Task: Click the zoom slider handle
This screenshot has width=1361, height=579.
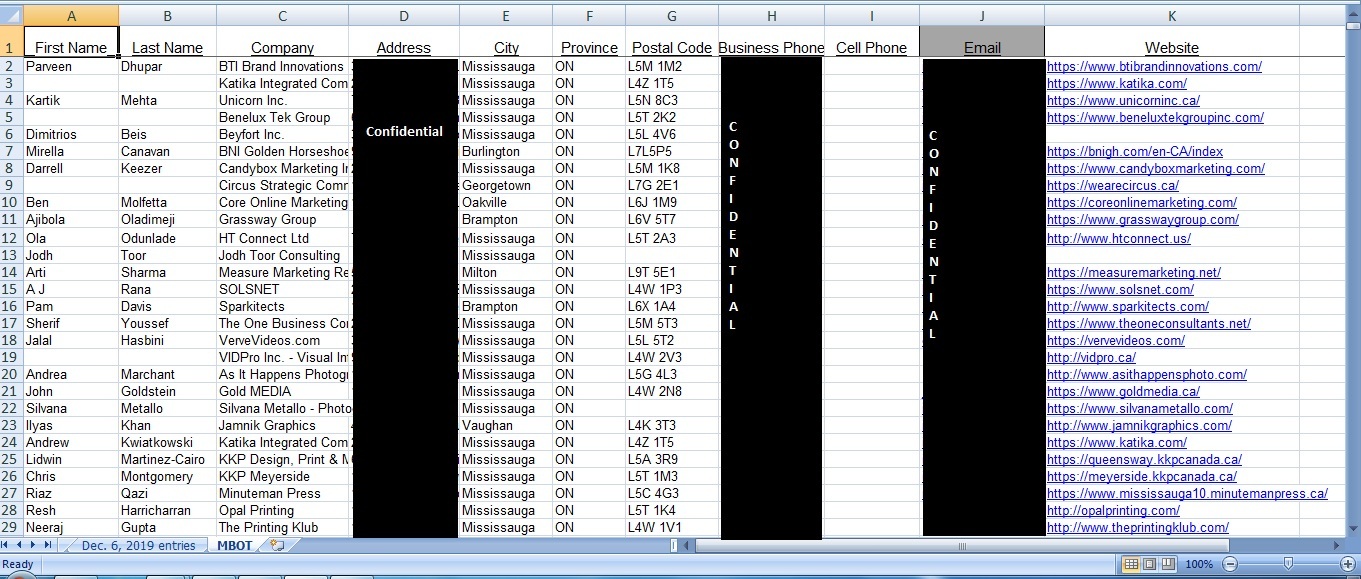Action: (1288, 564)
